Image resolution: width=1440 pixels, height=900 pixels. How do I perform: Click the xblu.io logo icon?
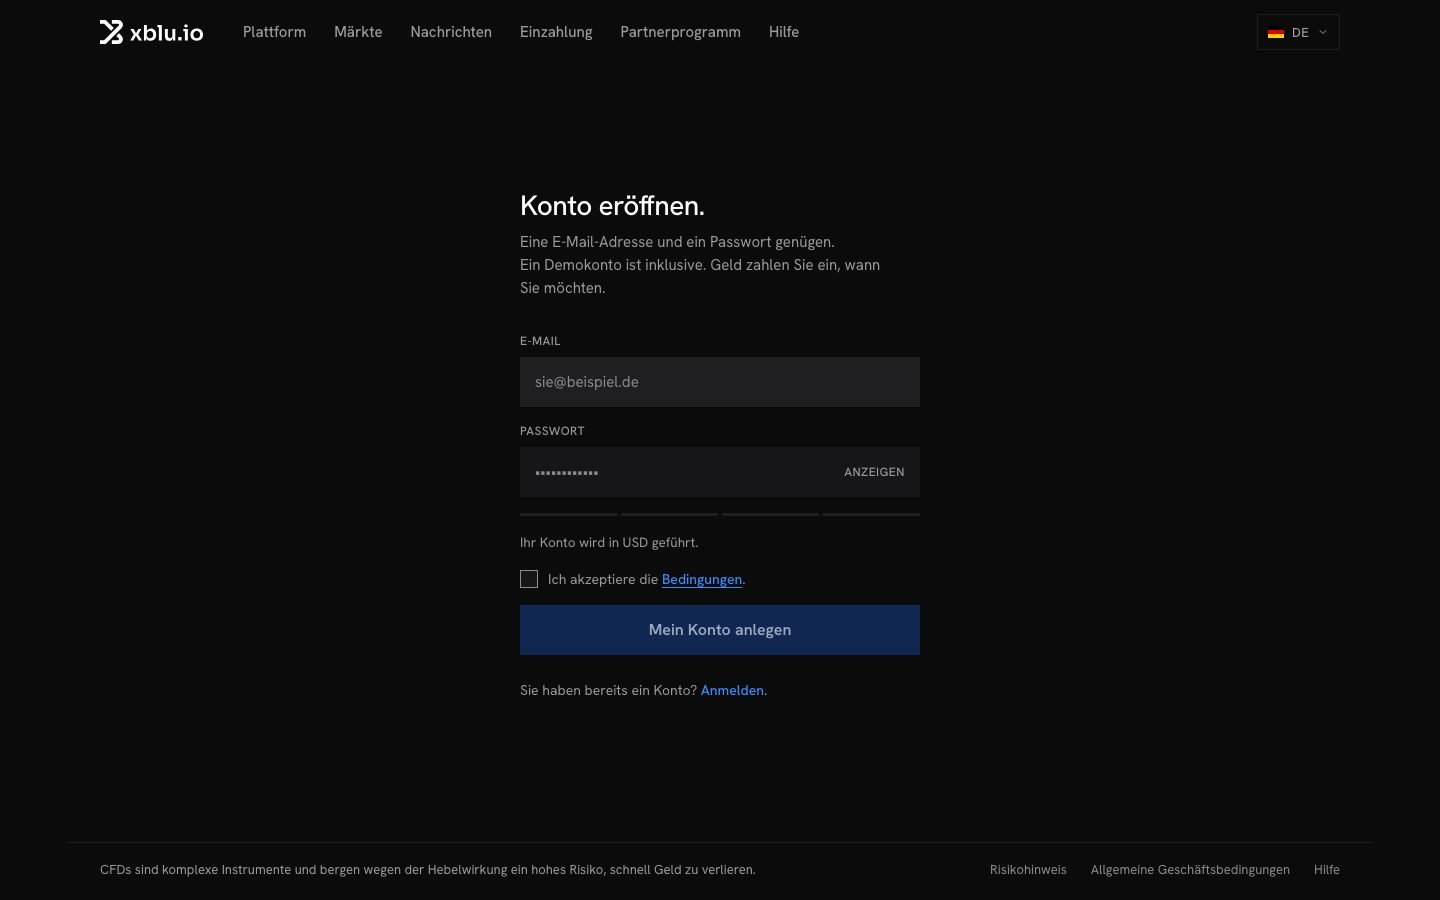click(111, 32)
